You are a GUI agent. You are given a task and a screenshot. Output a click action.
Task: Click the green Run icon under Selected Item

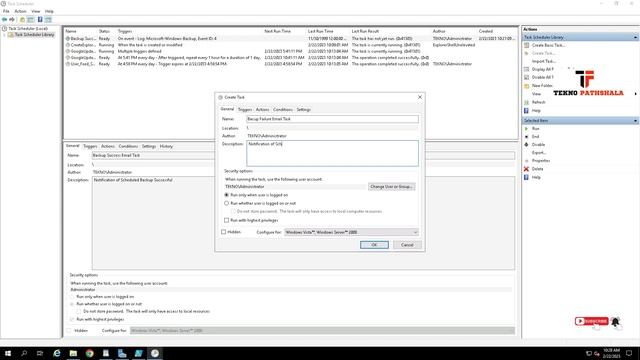click(527, 129)
